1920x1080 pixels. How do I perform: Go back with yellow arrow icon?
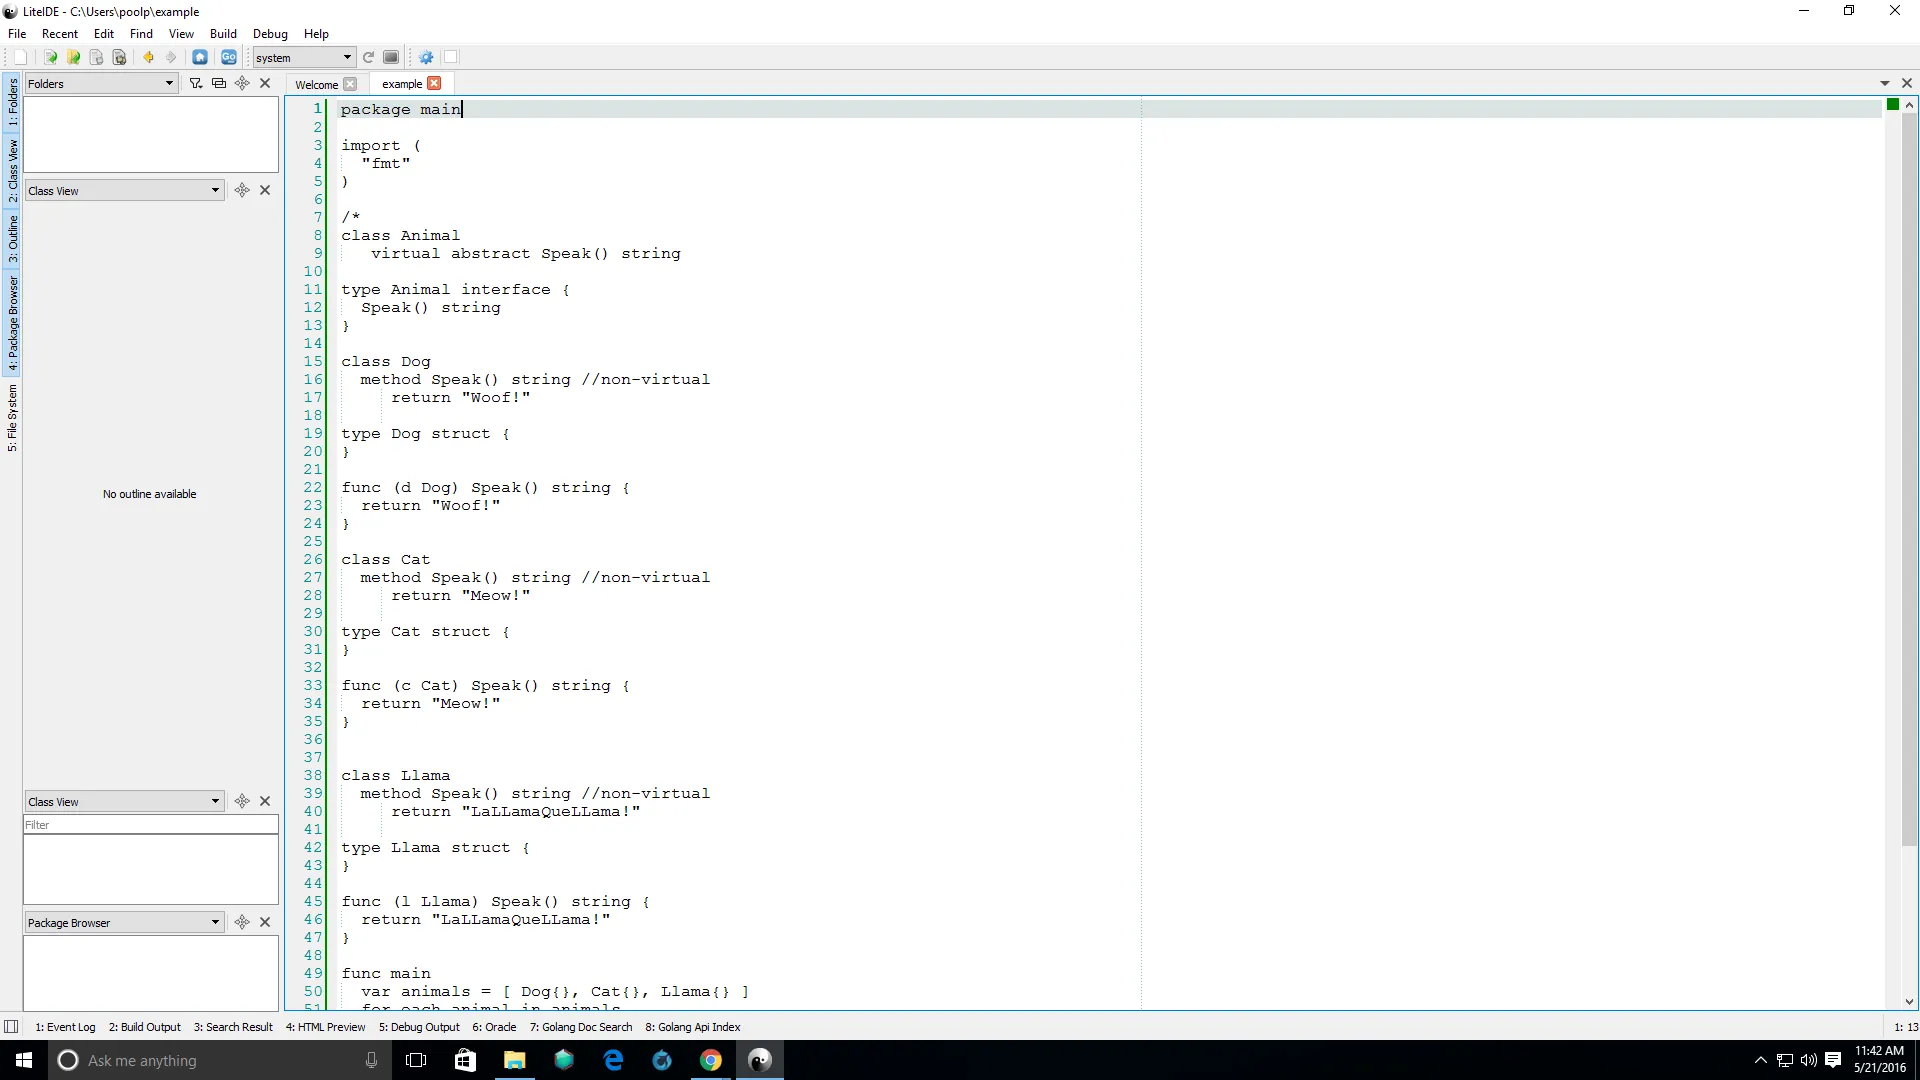pyautogui.click(x=148, y=57)
